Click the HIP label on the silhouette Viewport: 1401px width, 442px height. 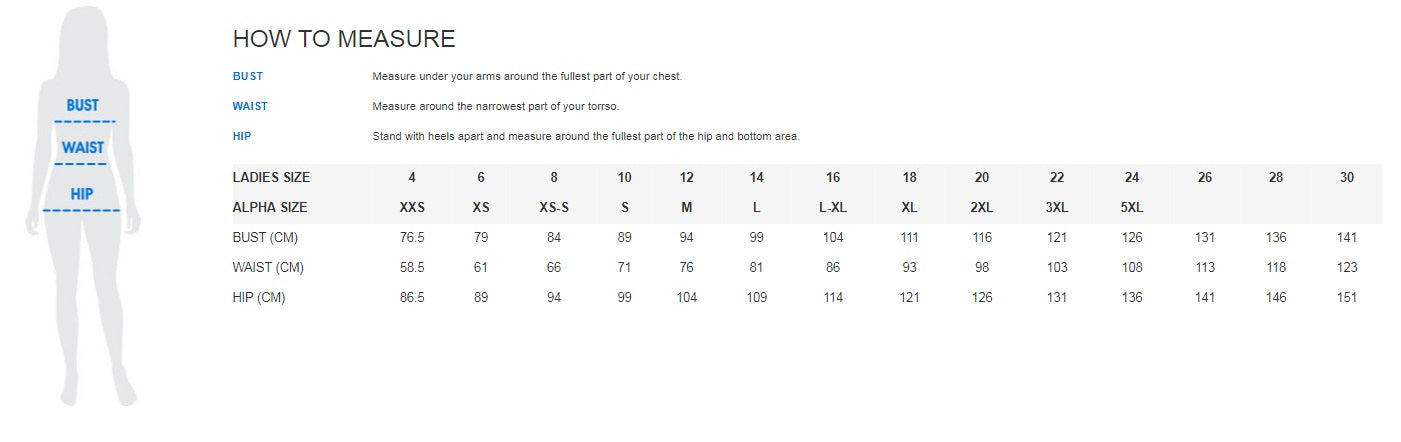(81, 194)
